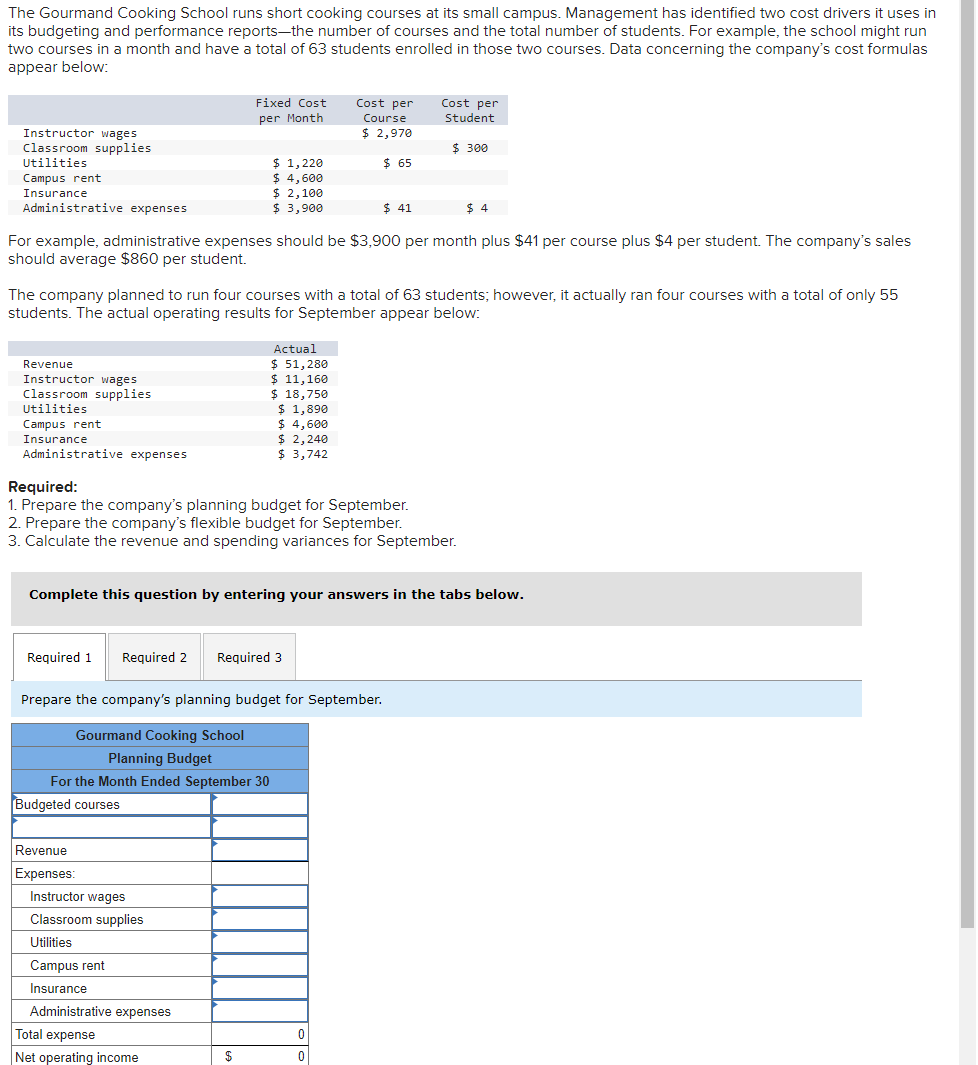Screen dimensions: 978x1065
Task: Click 'Complete this question' instruction text
Action: [276, 594]
